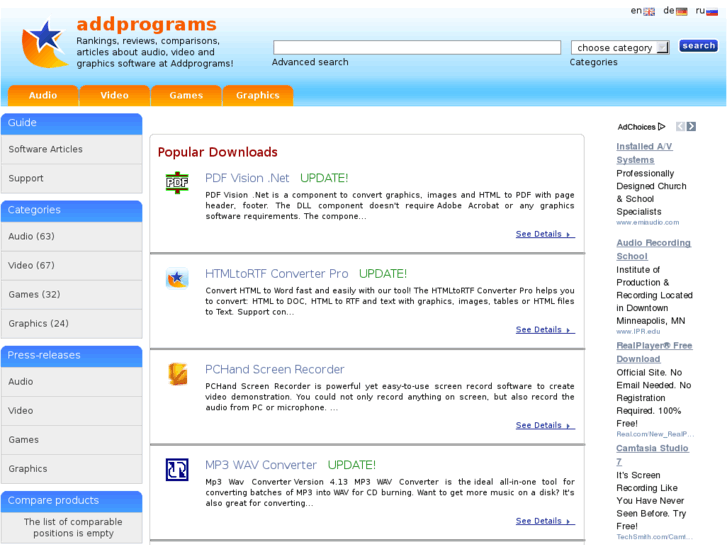This screenshot has height=545, width=727.
Task: Open the Audio navigation tab
Action: 43,95
